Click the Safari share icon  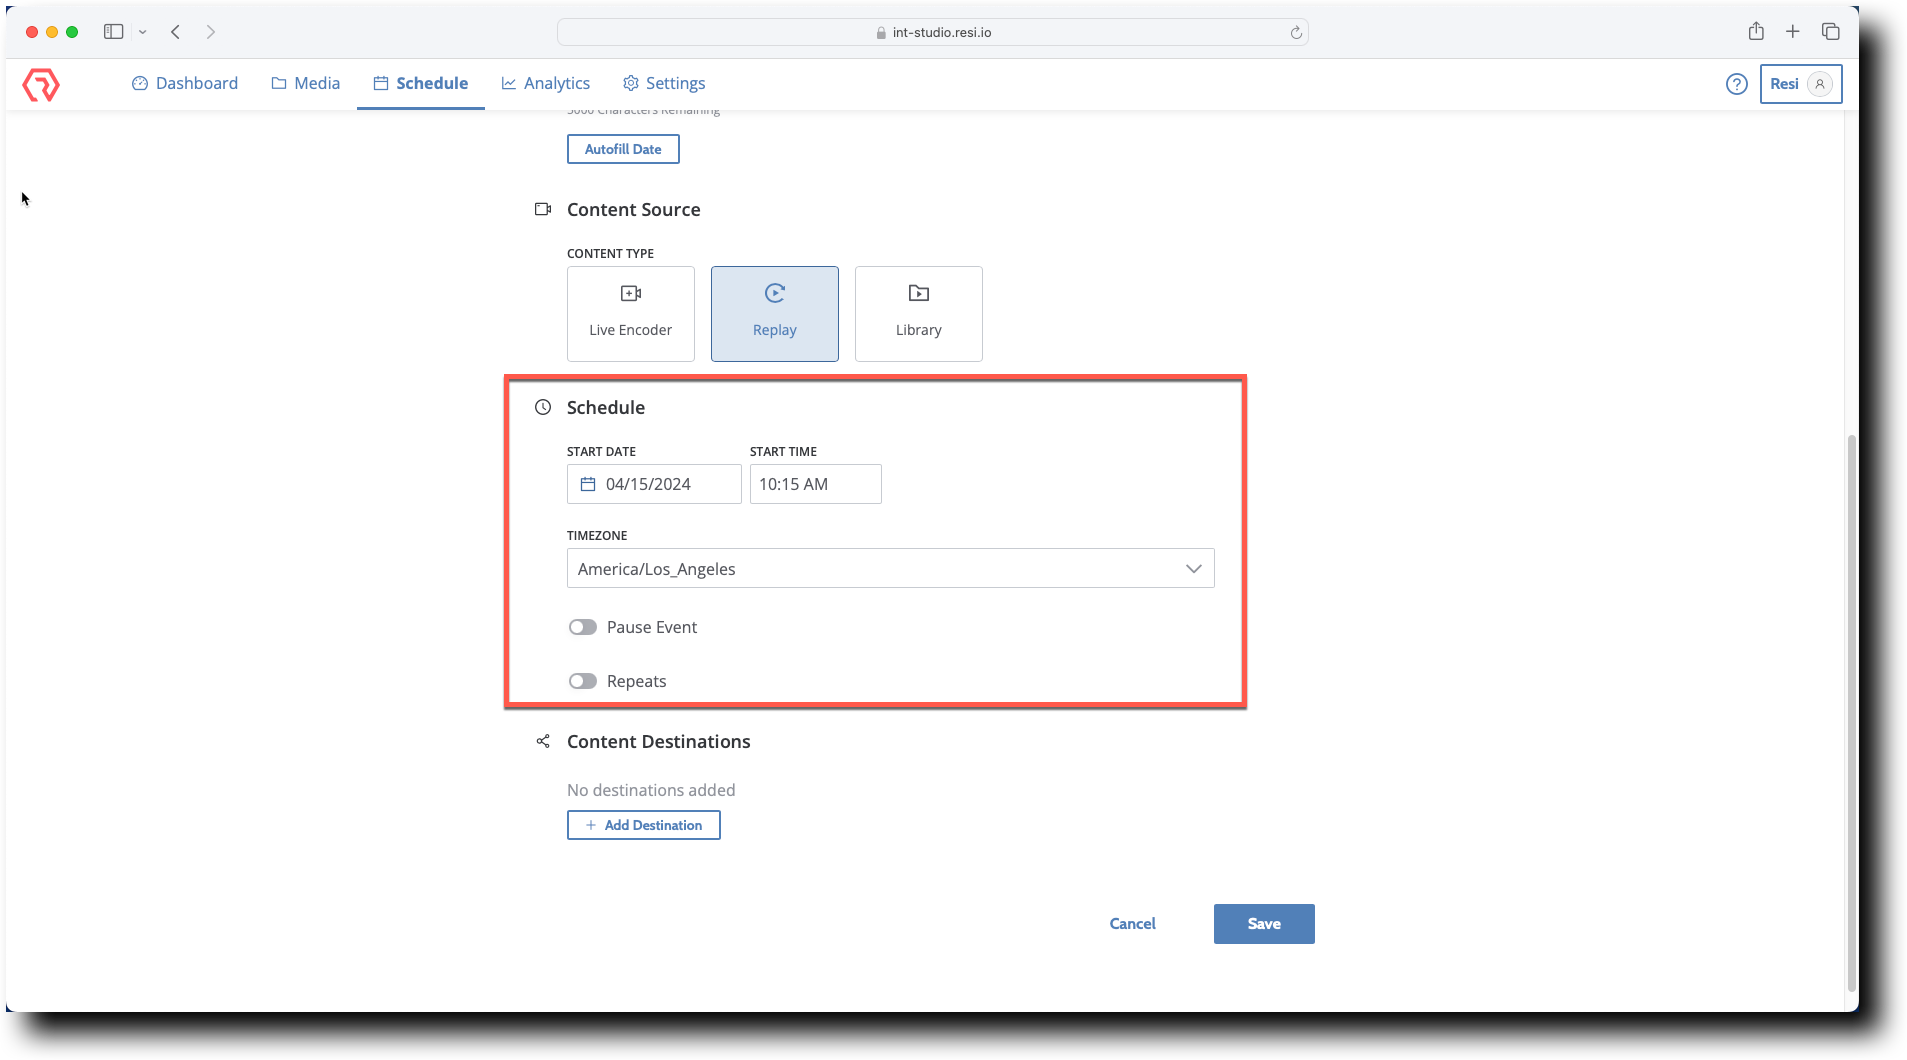pyautogui.click(x=1756, y=32)
